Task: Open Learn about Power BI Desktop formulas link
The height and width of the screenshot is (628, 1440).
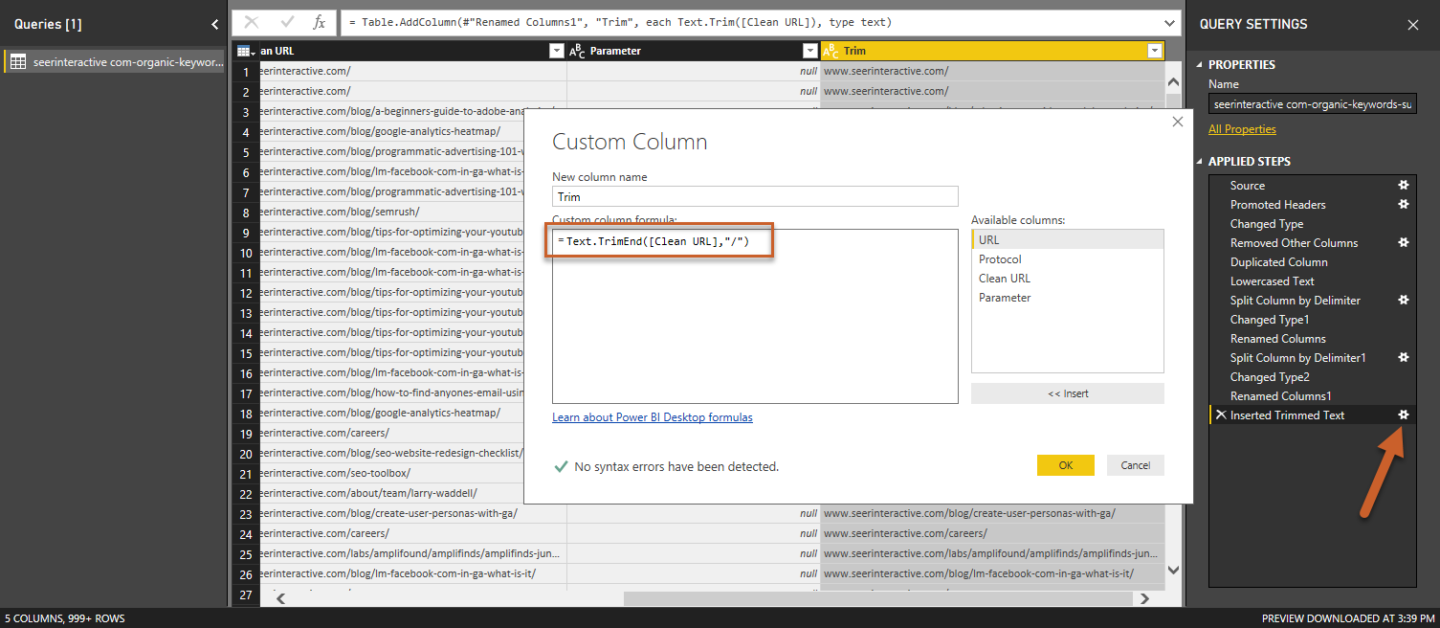Action: [x=652, y=417]
